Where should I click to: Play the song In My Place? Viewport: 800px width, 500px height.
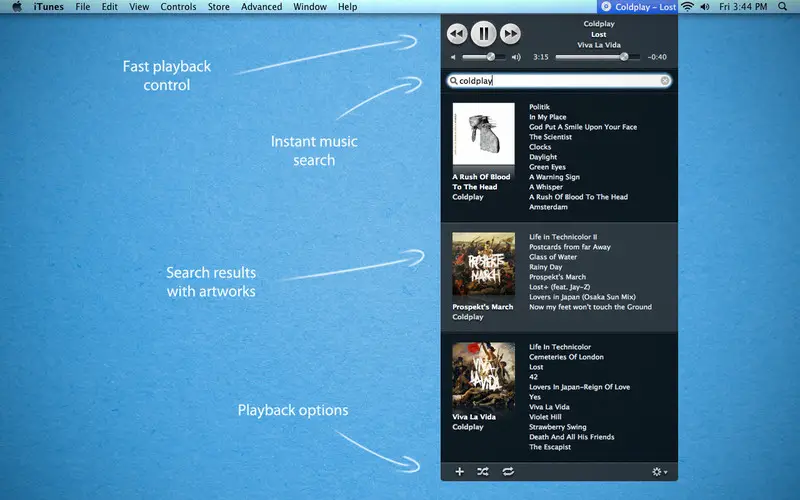(547, 117)
